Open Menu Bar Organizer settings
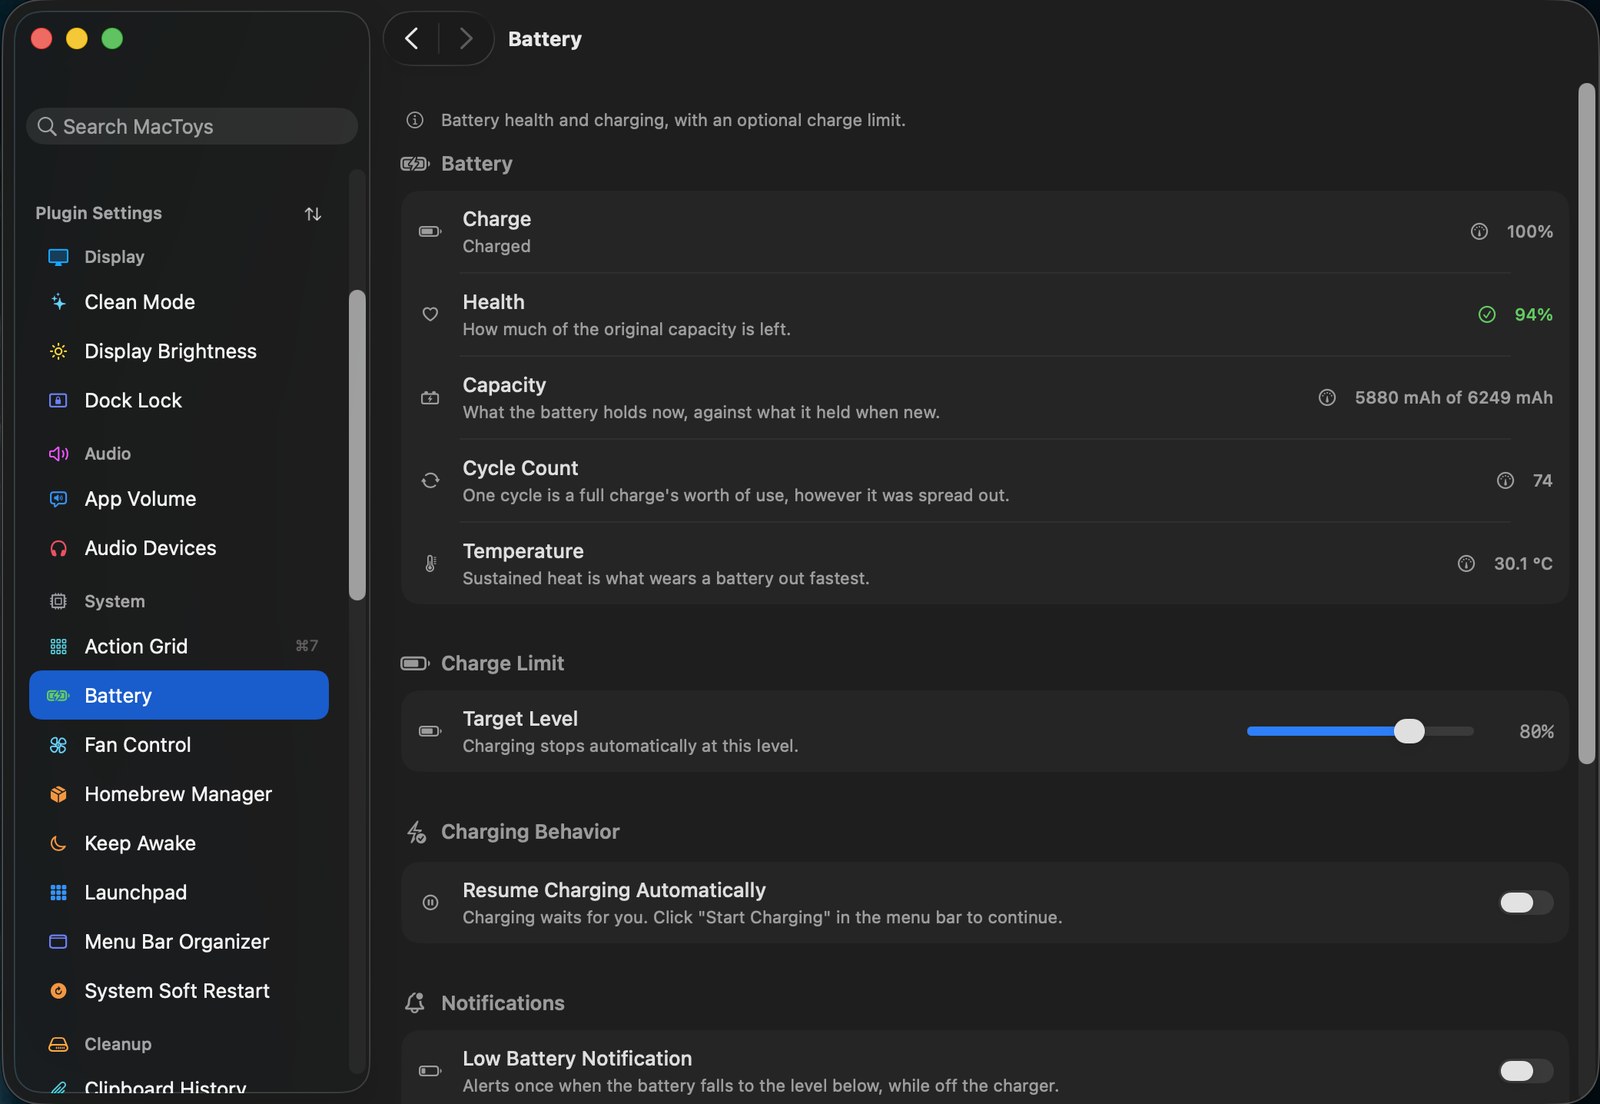Image resolution: width=1600 pixels, height=1104 pixels. [x=179, y=942]
